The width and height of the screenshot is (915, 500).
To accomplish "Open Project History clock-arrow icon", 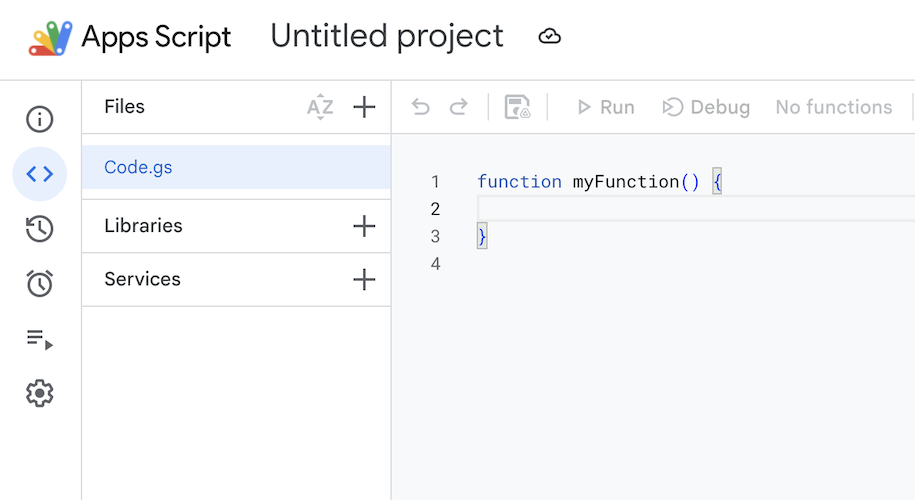I will click(40, 229).
